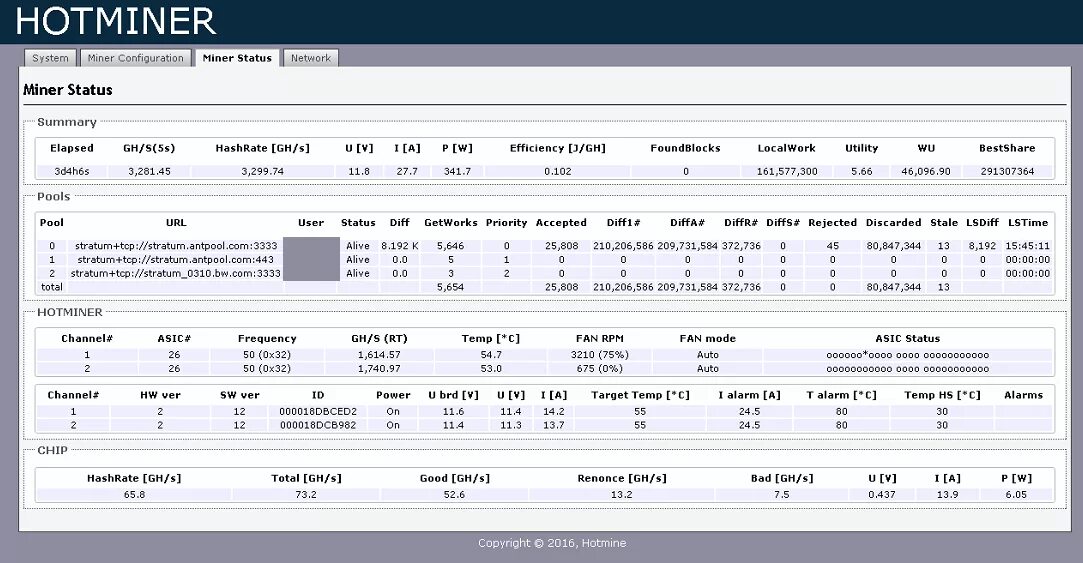Click pool URL stratum.antpool.com:3333
This screenshot has width=1083, height=563.
176,246
